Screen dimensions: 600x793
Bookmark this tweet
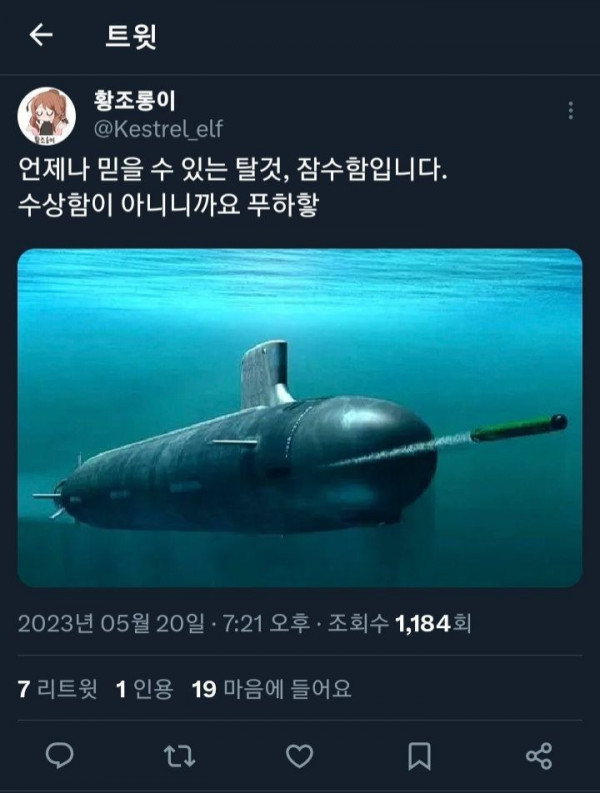(x=419, y=756)
